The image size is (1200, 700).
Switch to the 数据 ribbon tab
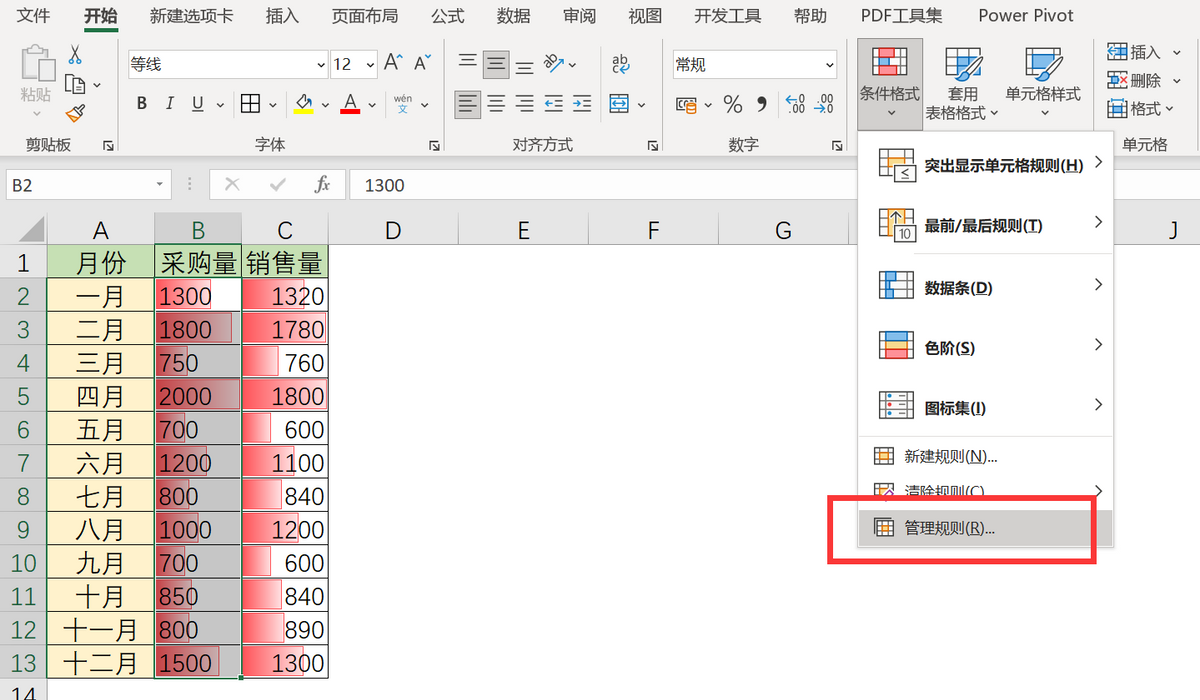514,16
